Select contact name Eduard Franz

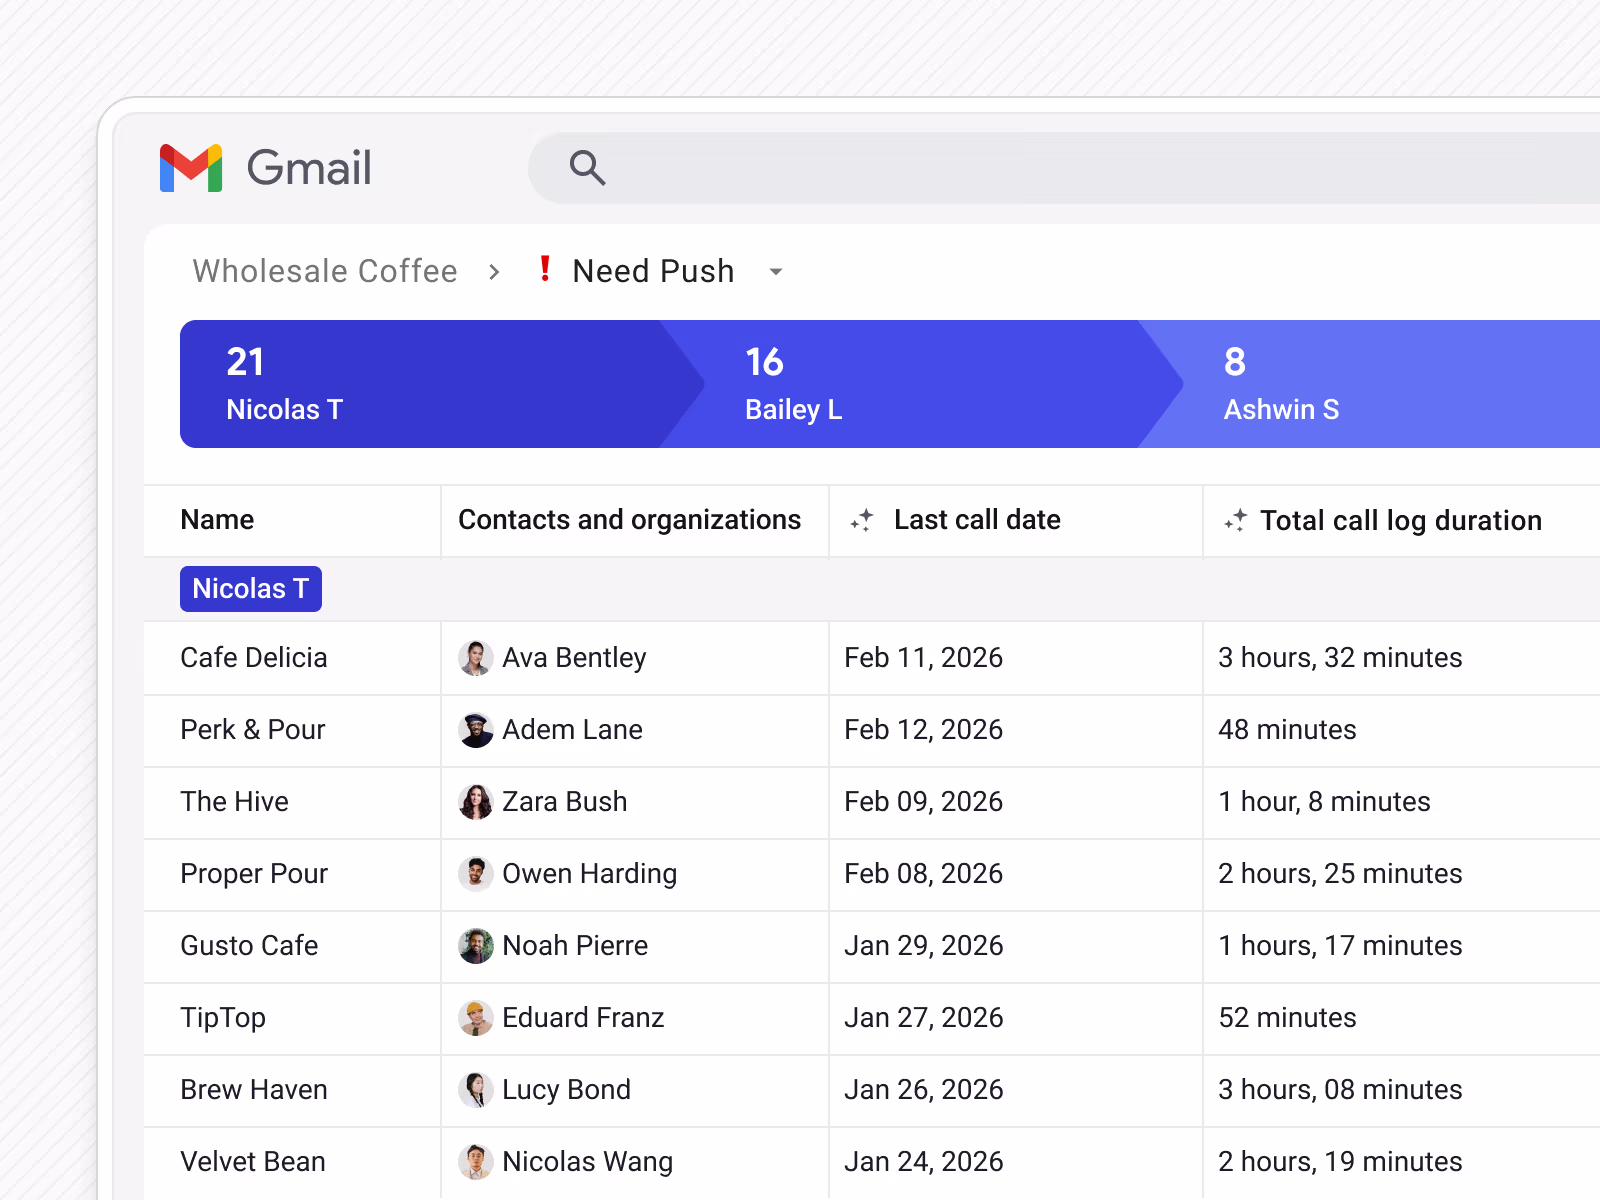point(583,1018)
